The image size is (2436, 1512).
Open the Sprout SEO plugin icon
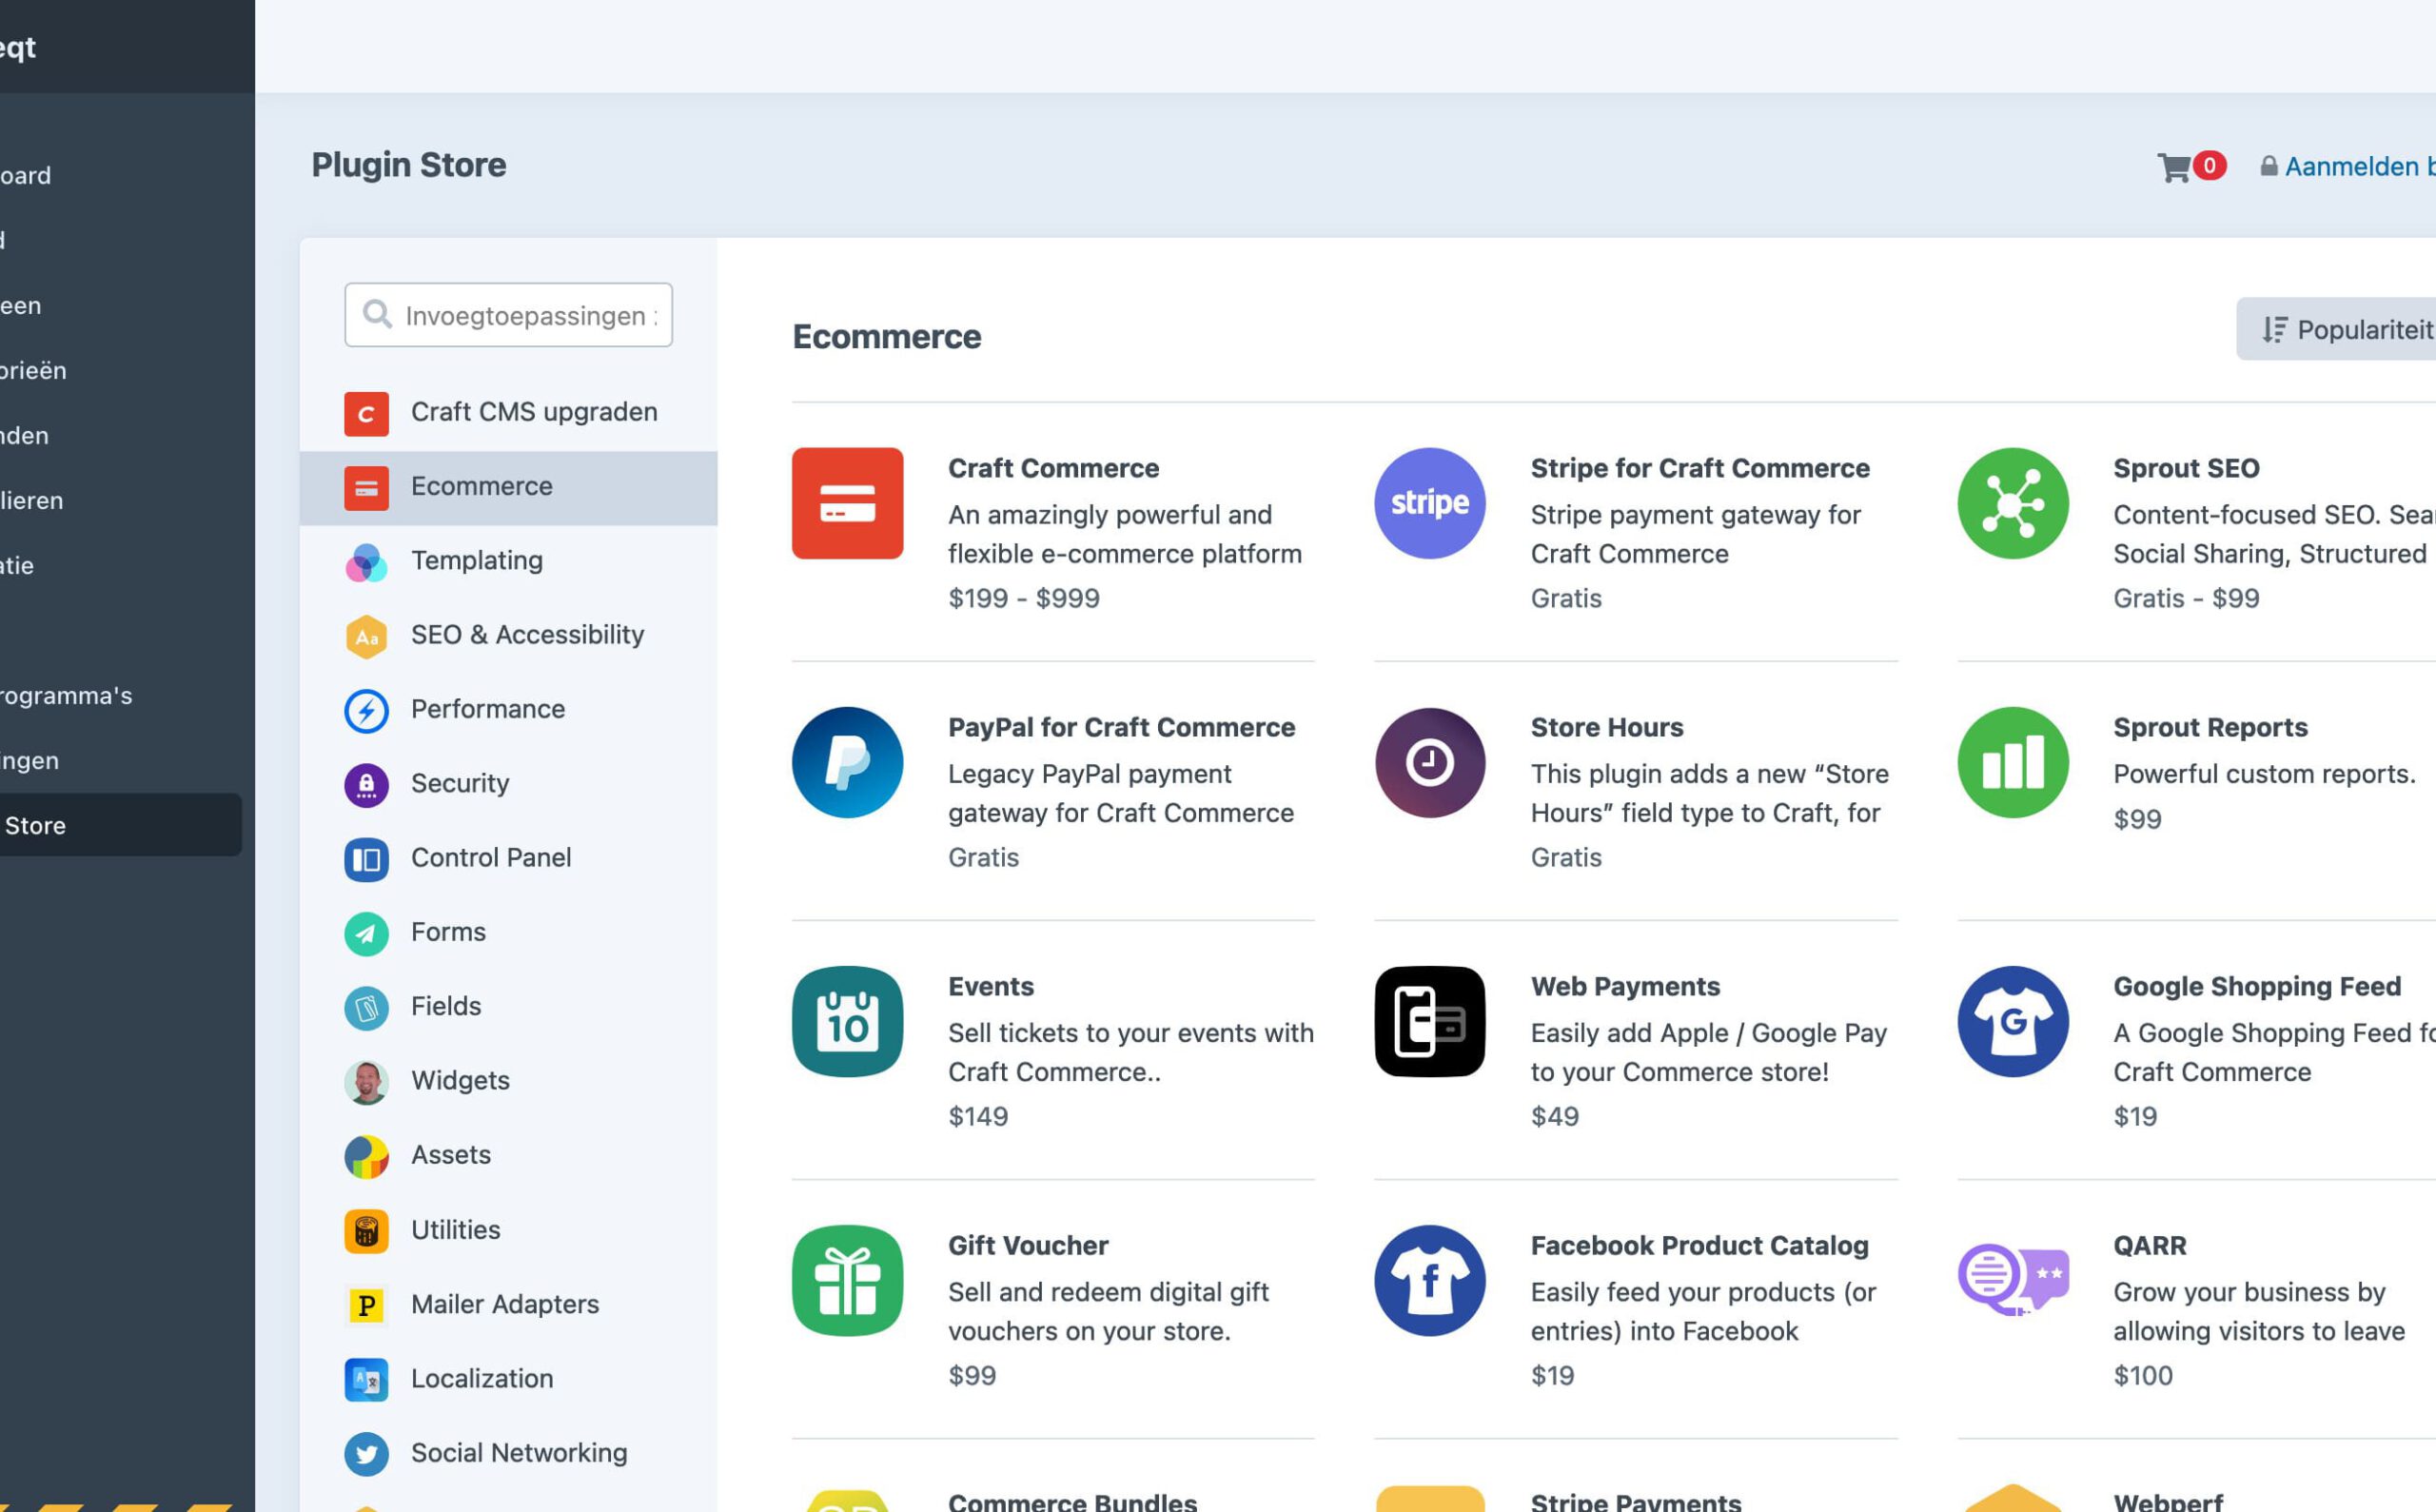point(2012,503)
